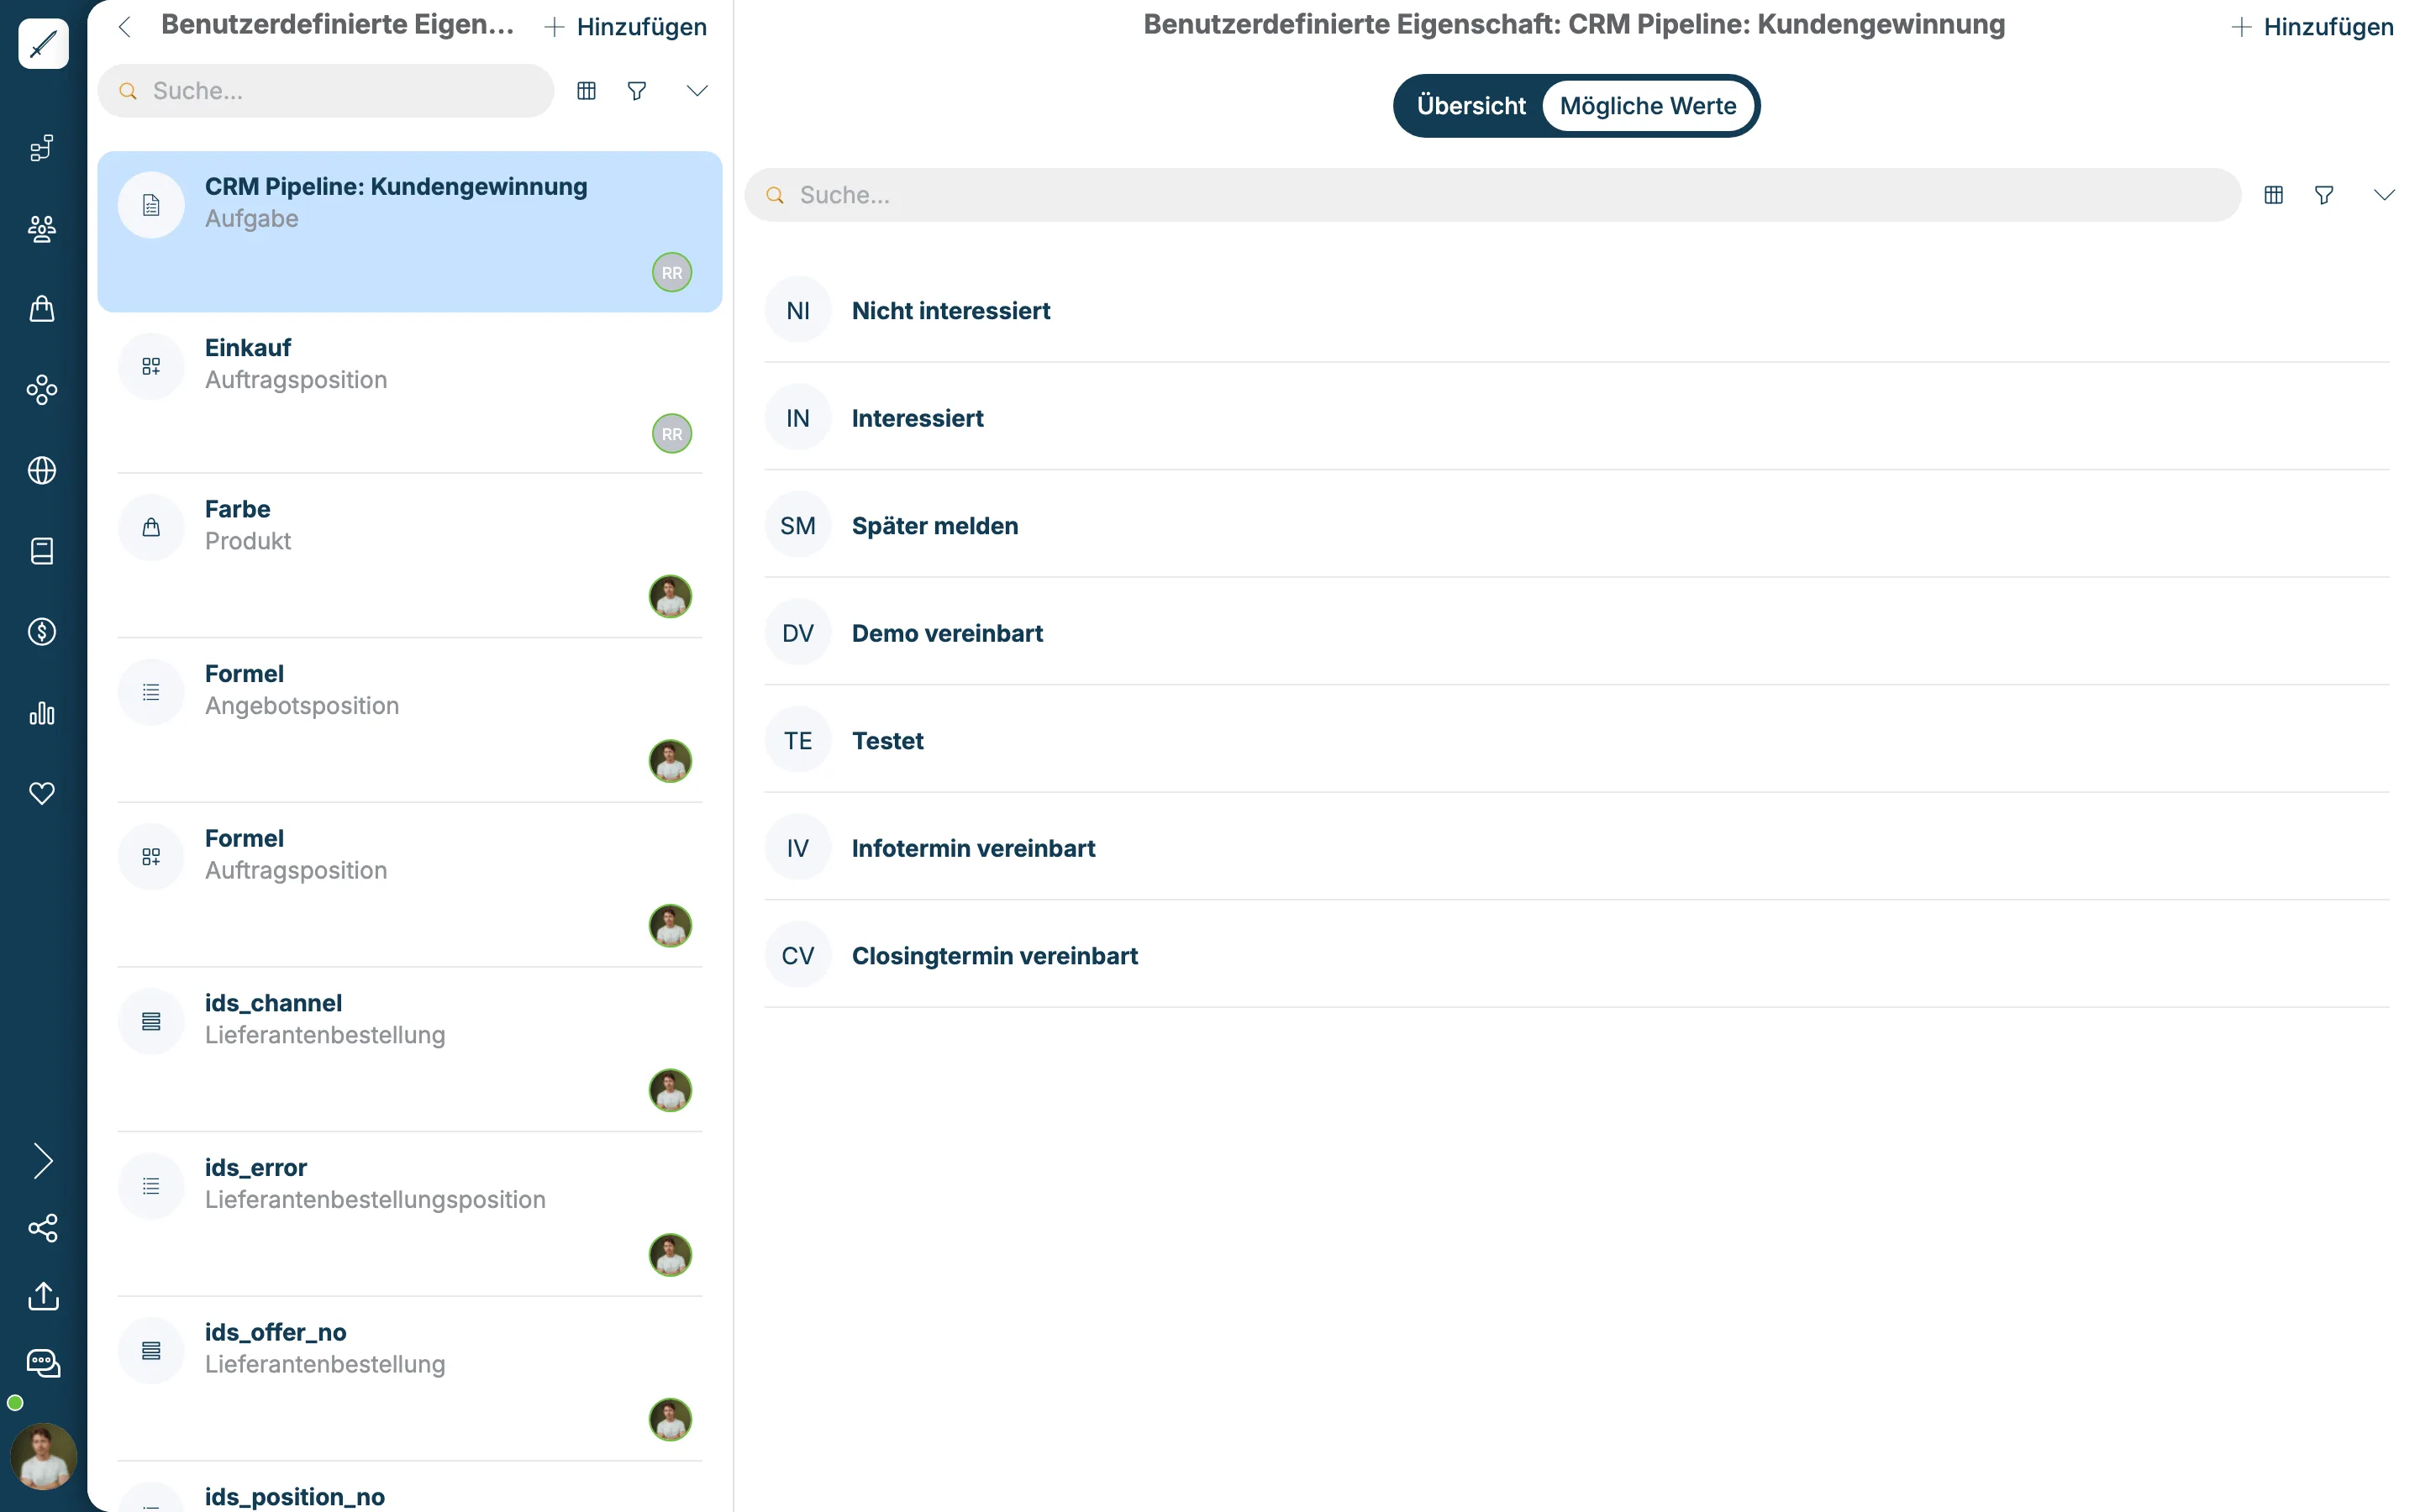Open the shopping bag products icon
The width and height of the screenshot is (2420, 1512).
[x=42, y=309]
